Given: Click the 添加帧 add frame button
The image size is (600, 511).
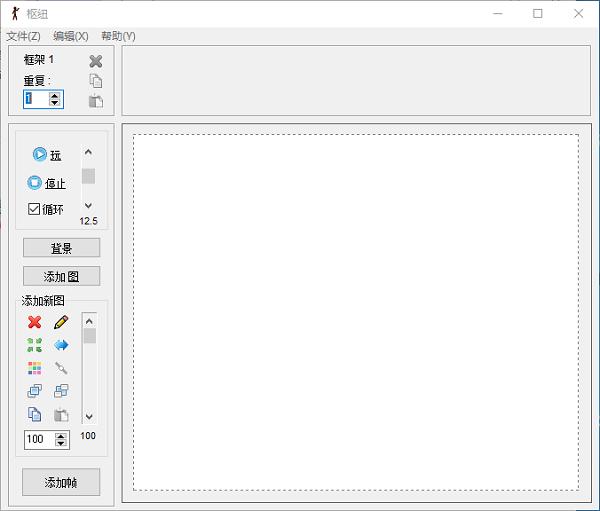Looking at the screenshot, I should point(61,483).
